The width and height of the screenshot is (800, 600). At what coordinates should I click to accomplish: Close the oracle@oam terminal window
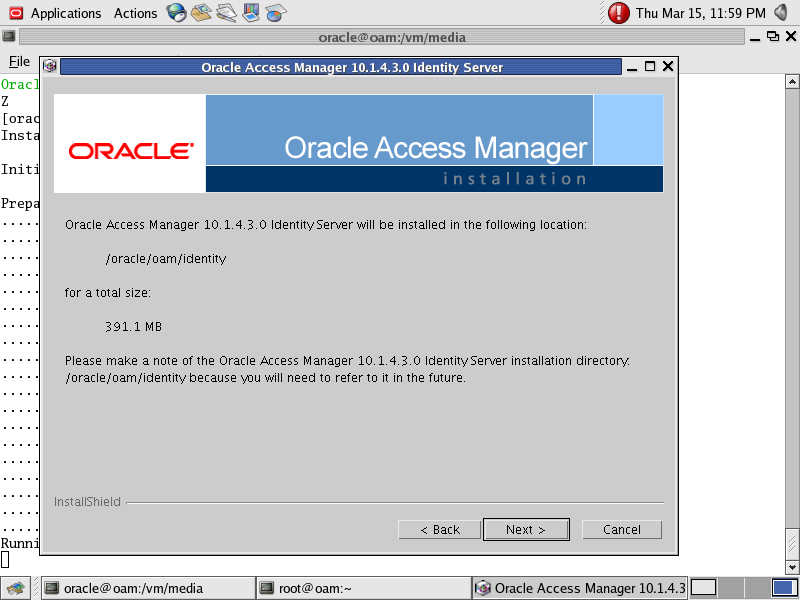tap(791, 36)
